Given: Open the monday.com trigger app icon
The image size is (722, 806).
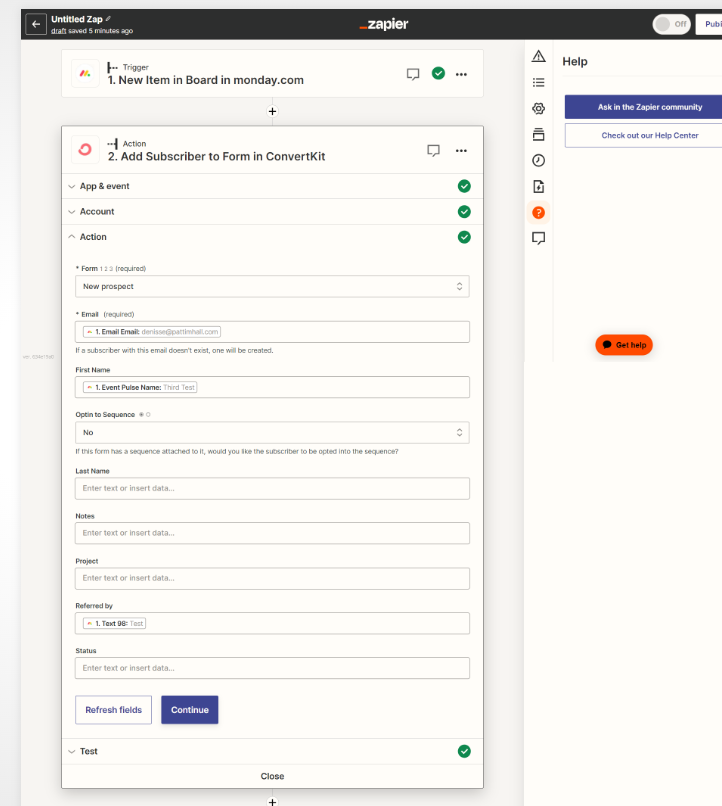Looking at the screenshot, I should coord(85,74).
